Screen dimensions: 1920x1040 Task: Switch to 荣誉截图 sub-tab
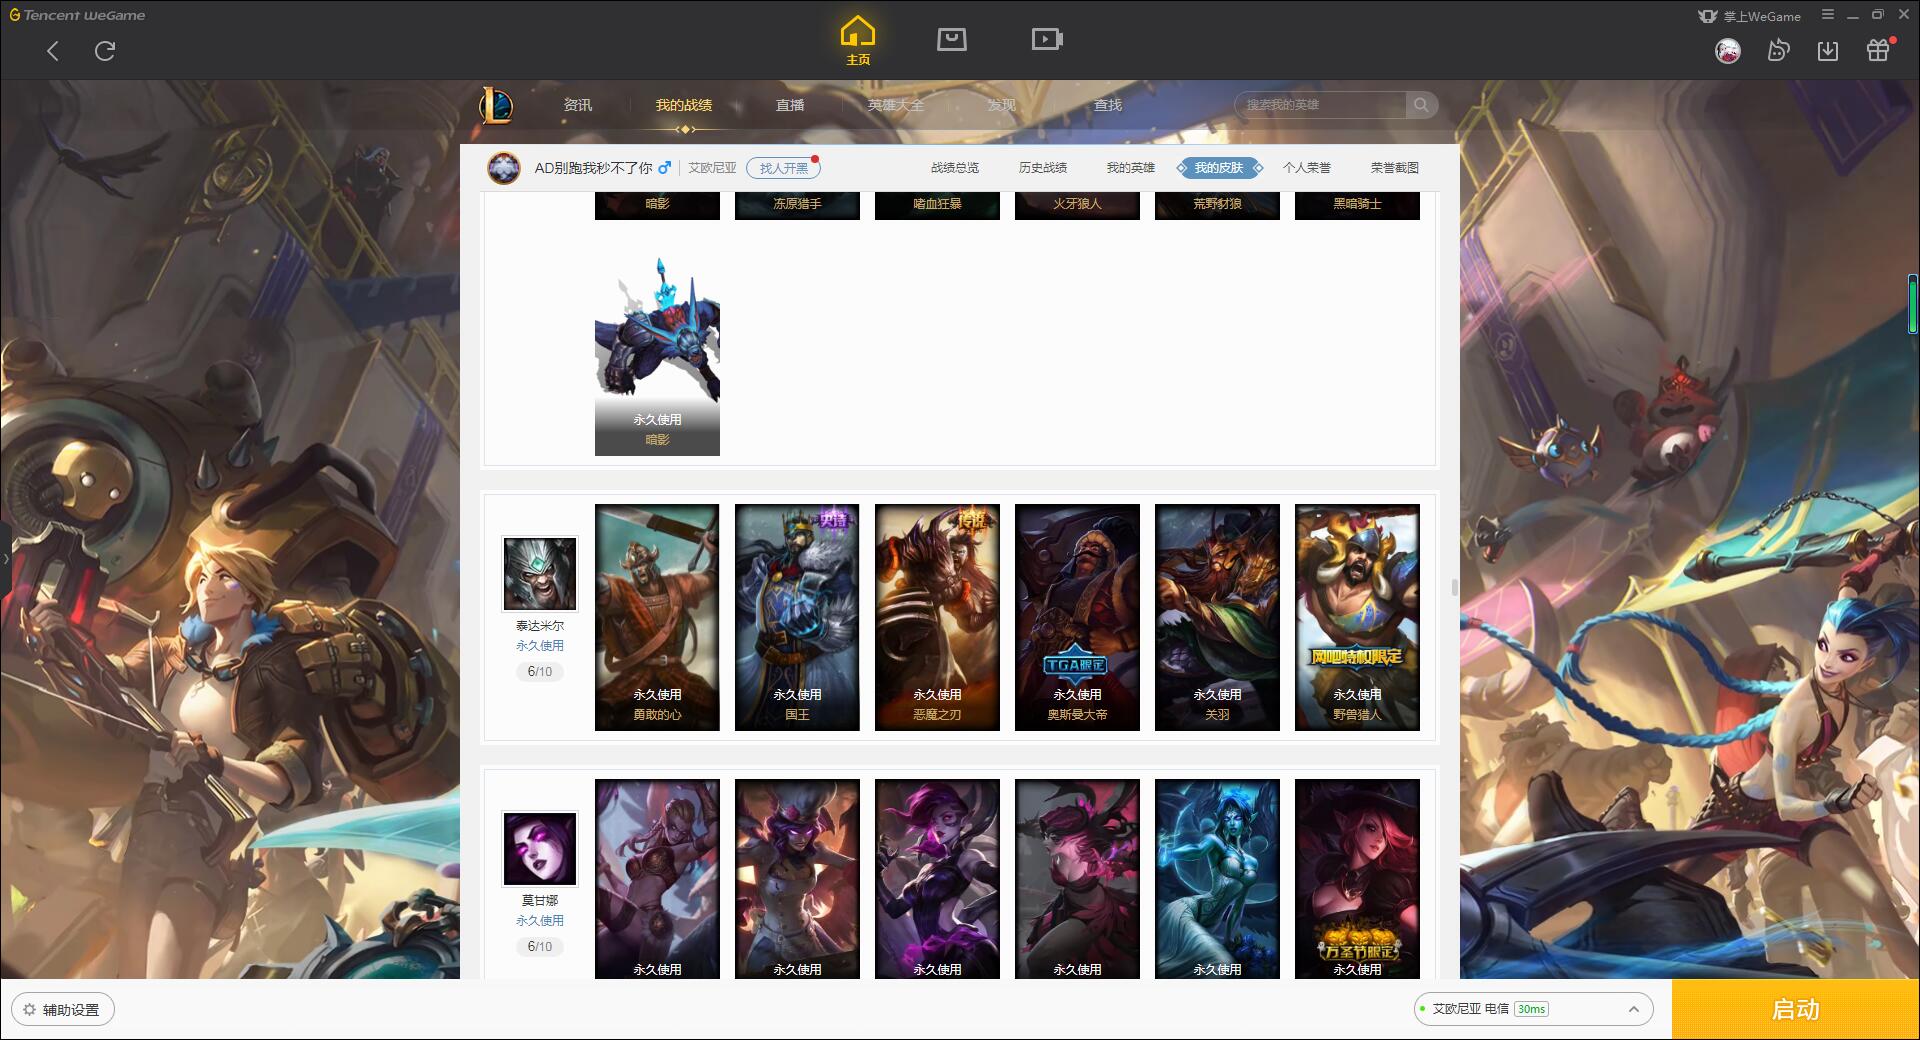point(1395,168)
